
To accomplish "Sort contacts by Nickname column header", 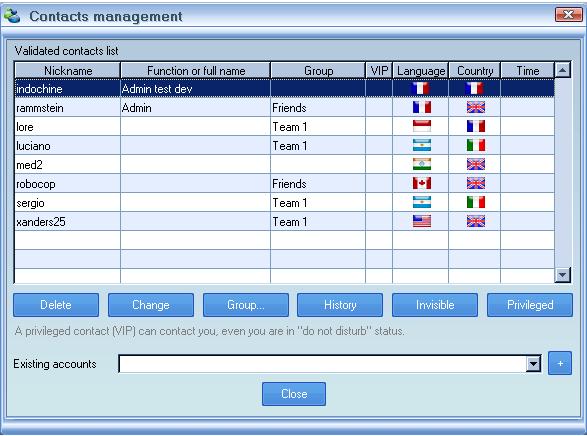I will [67, 70].
